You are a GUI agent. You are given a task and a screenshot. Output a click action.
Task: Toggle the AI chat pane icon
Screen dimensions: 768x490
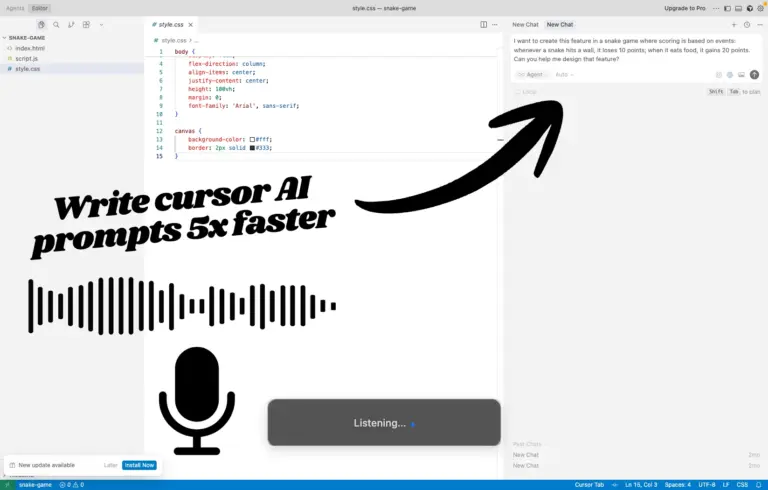[749, 8]
